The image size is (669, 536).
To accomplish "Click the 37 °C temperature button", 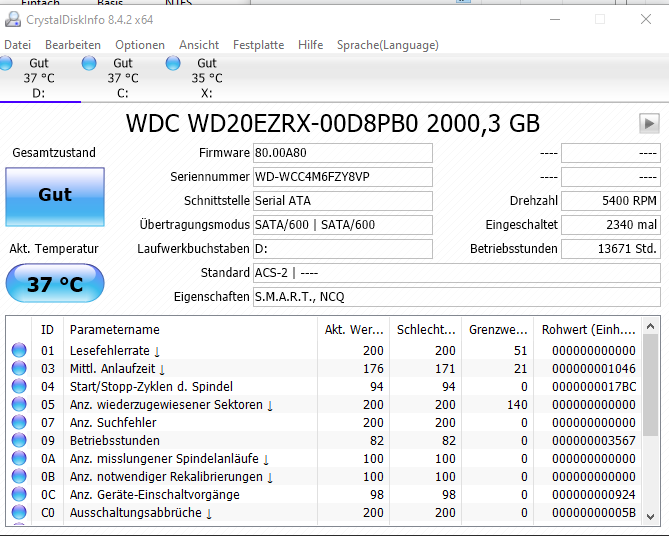I will [55, 283].
